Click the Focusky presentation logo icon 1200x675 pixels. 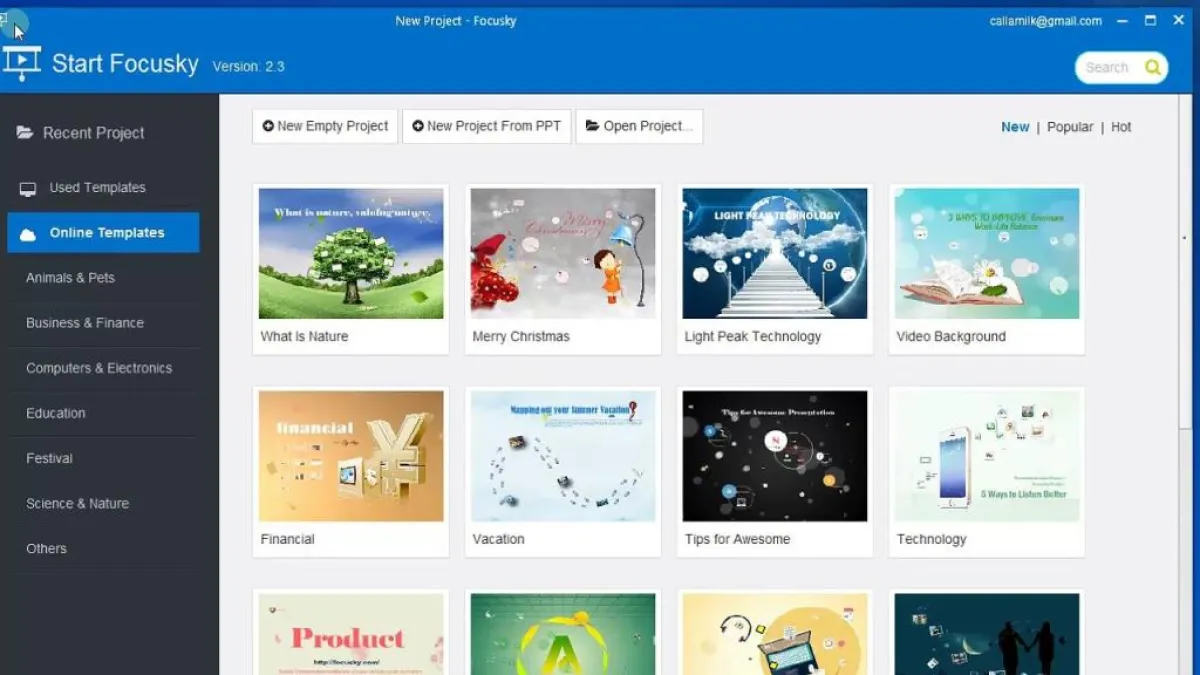[22, 63]
